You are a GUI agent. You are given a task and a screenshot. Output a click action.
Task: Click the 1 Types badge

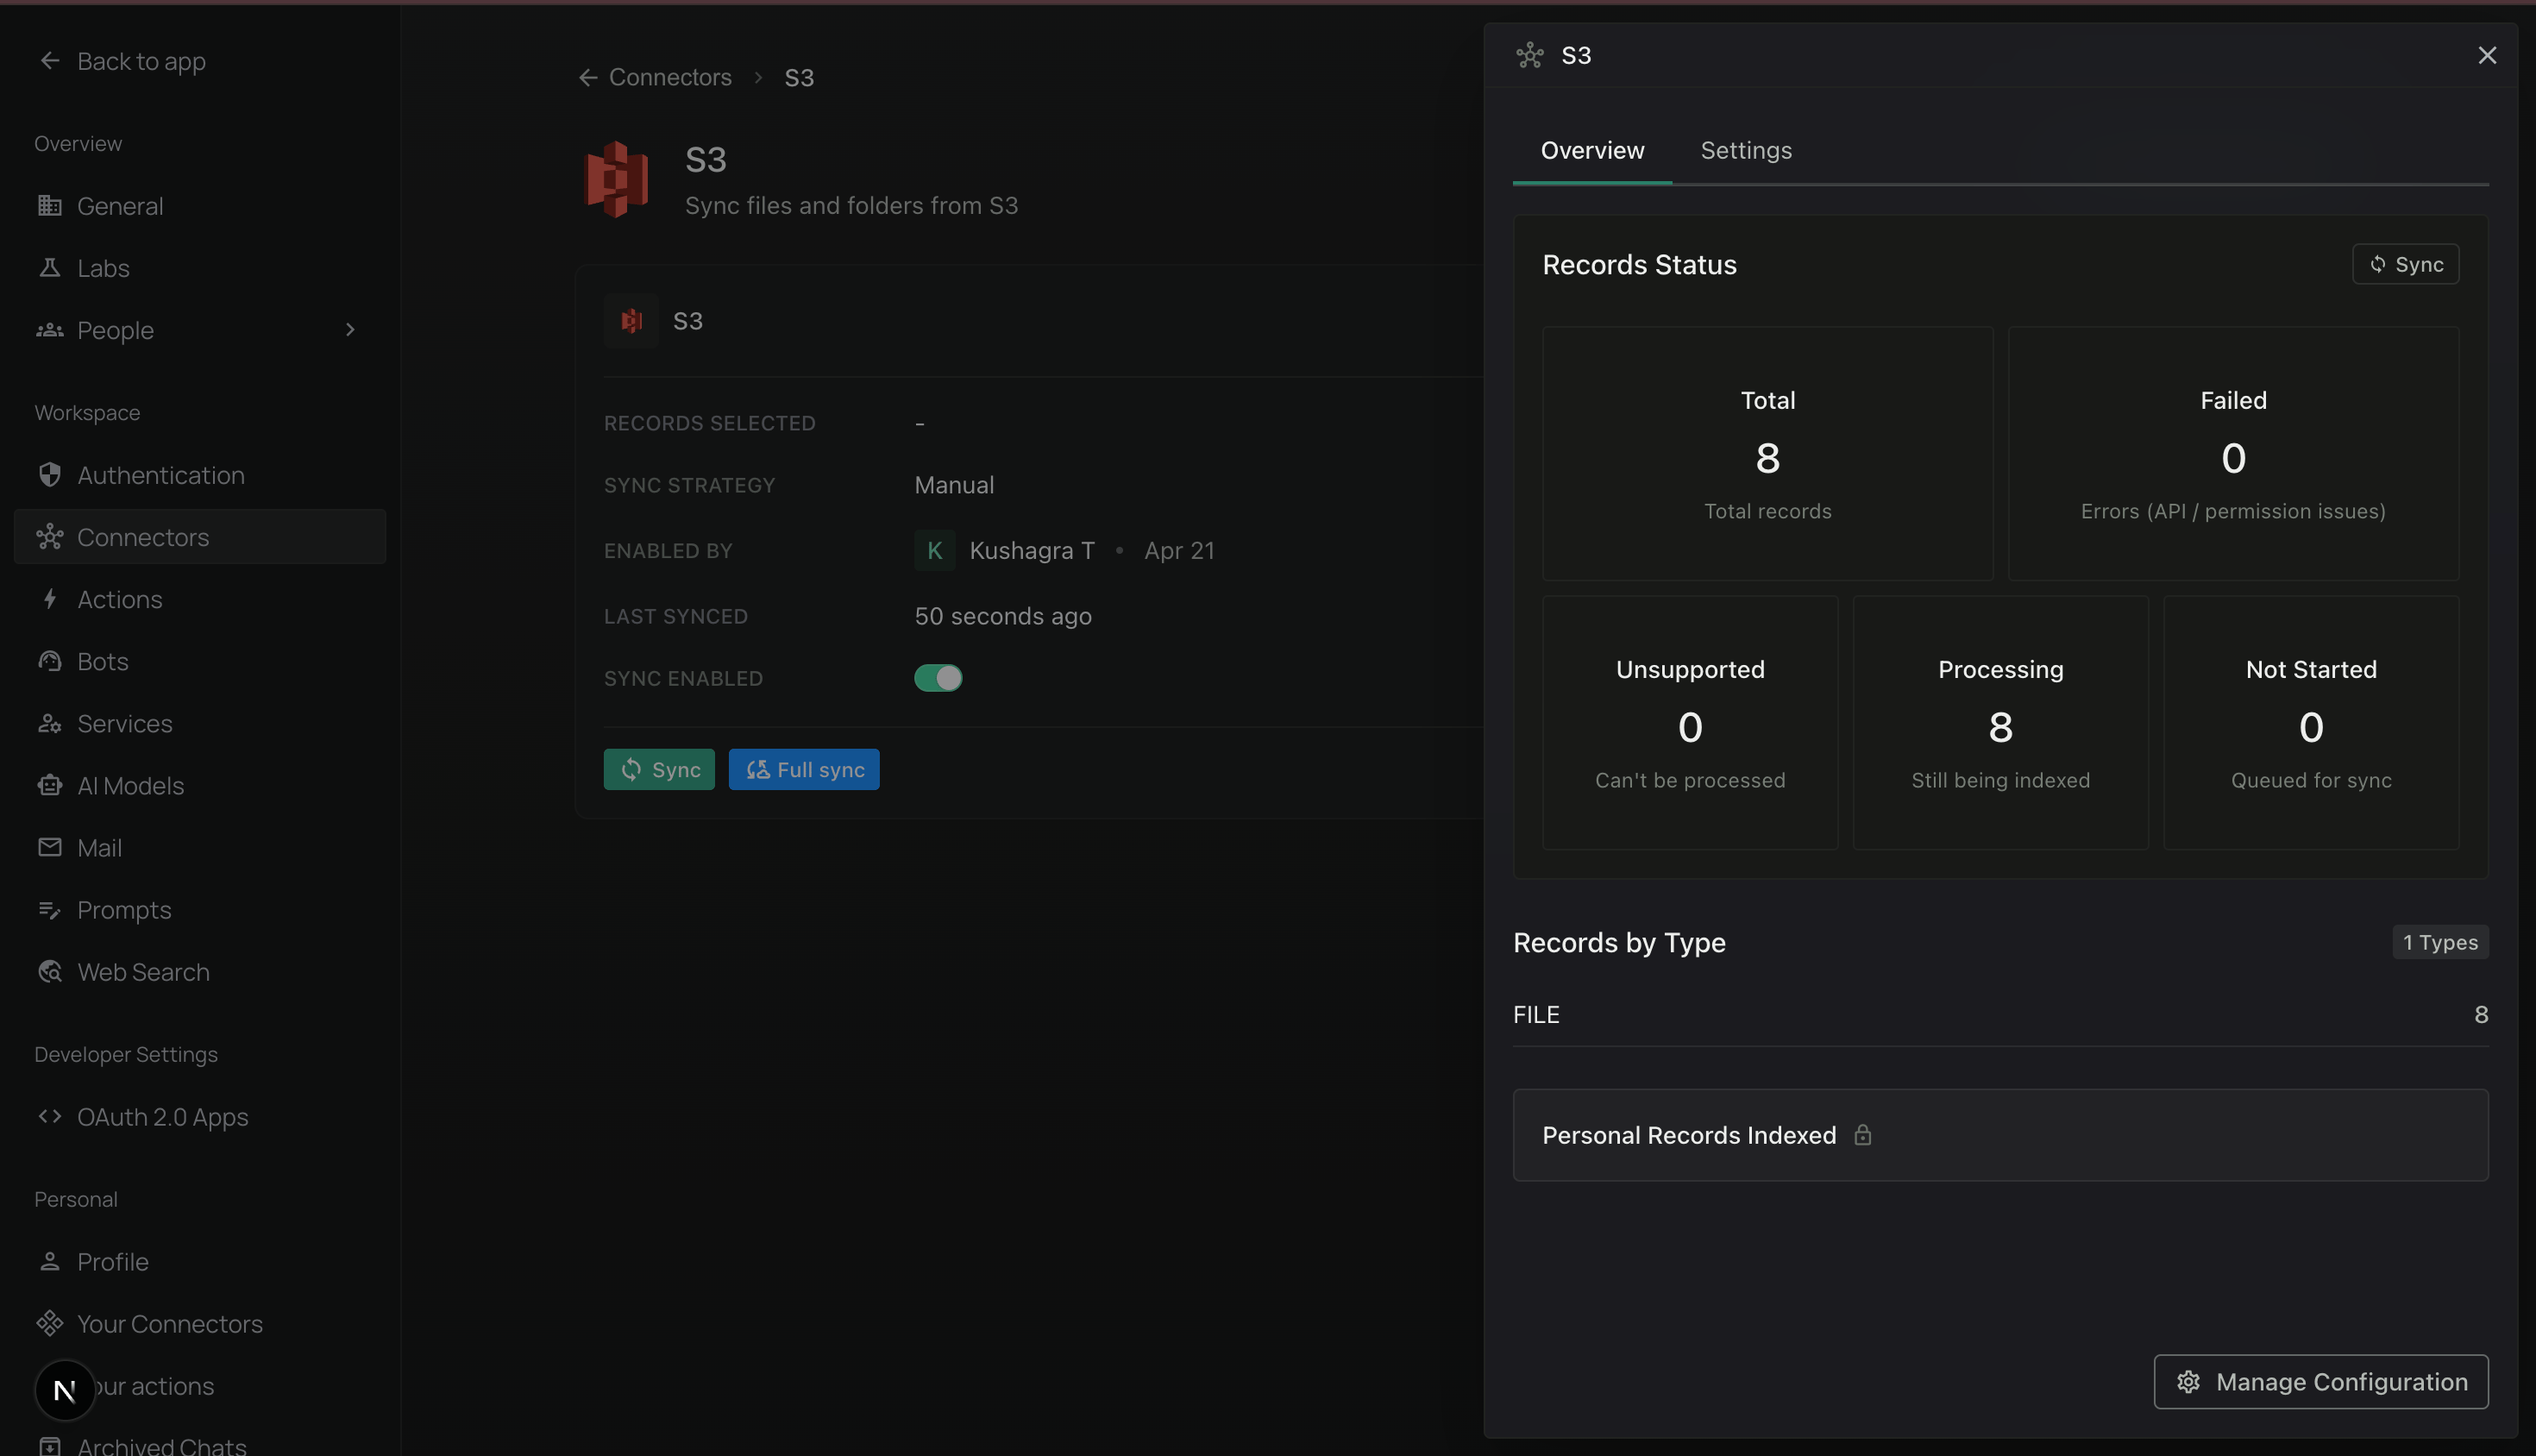point(2440,942)
